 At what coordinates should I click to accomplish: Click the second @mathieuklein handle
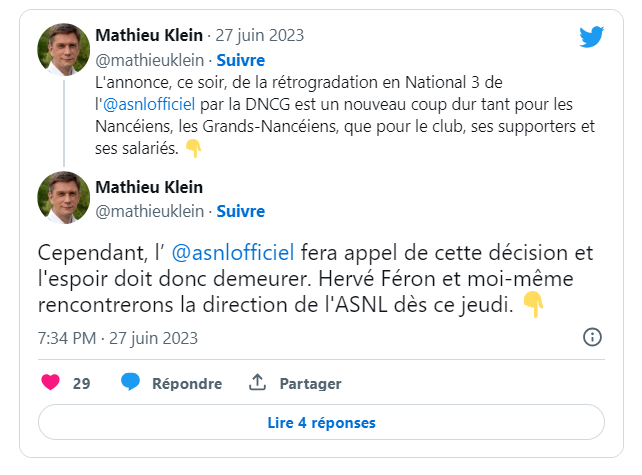tap(148, 211)
